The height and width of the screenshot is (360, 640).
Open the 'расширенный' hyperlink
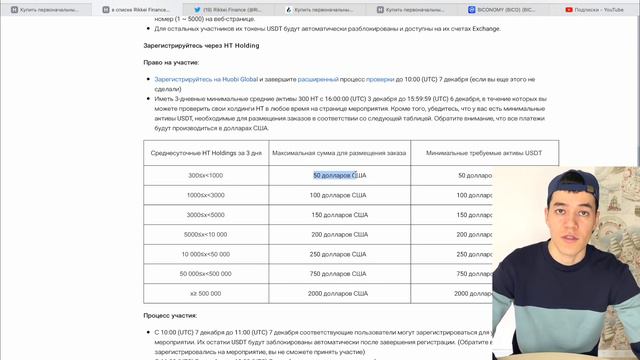tap(318, 79)
